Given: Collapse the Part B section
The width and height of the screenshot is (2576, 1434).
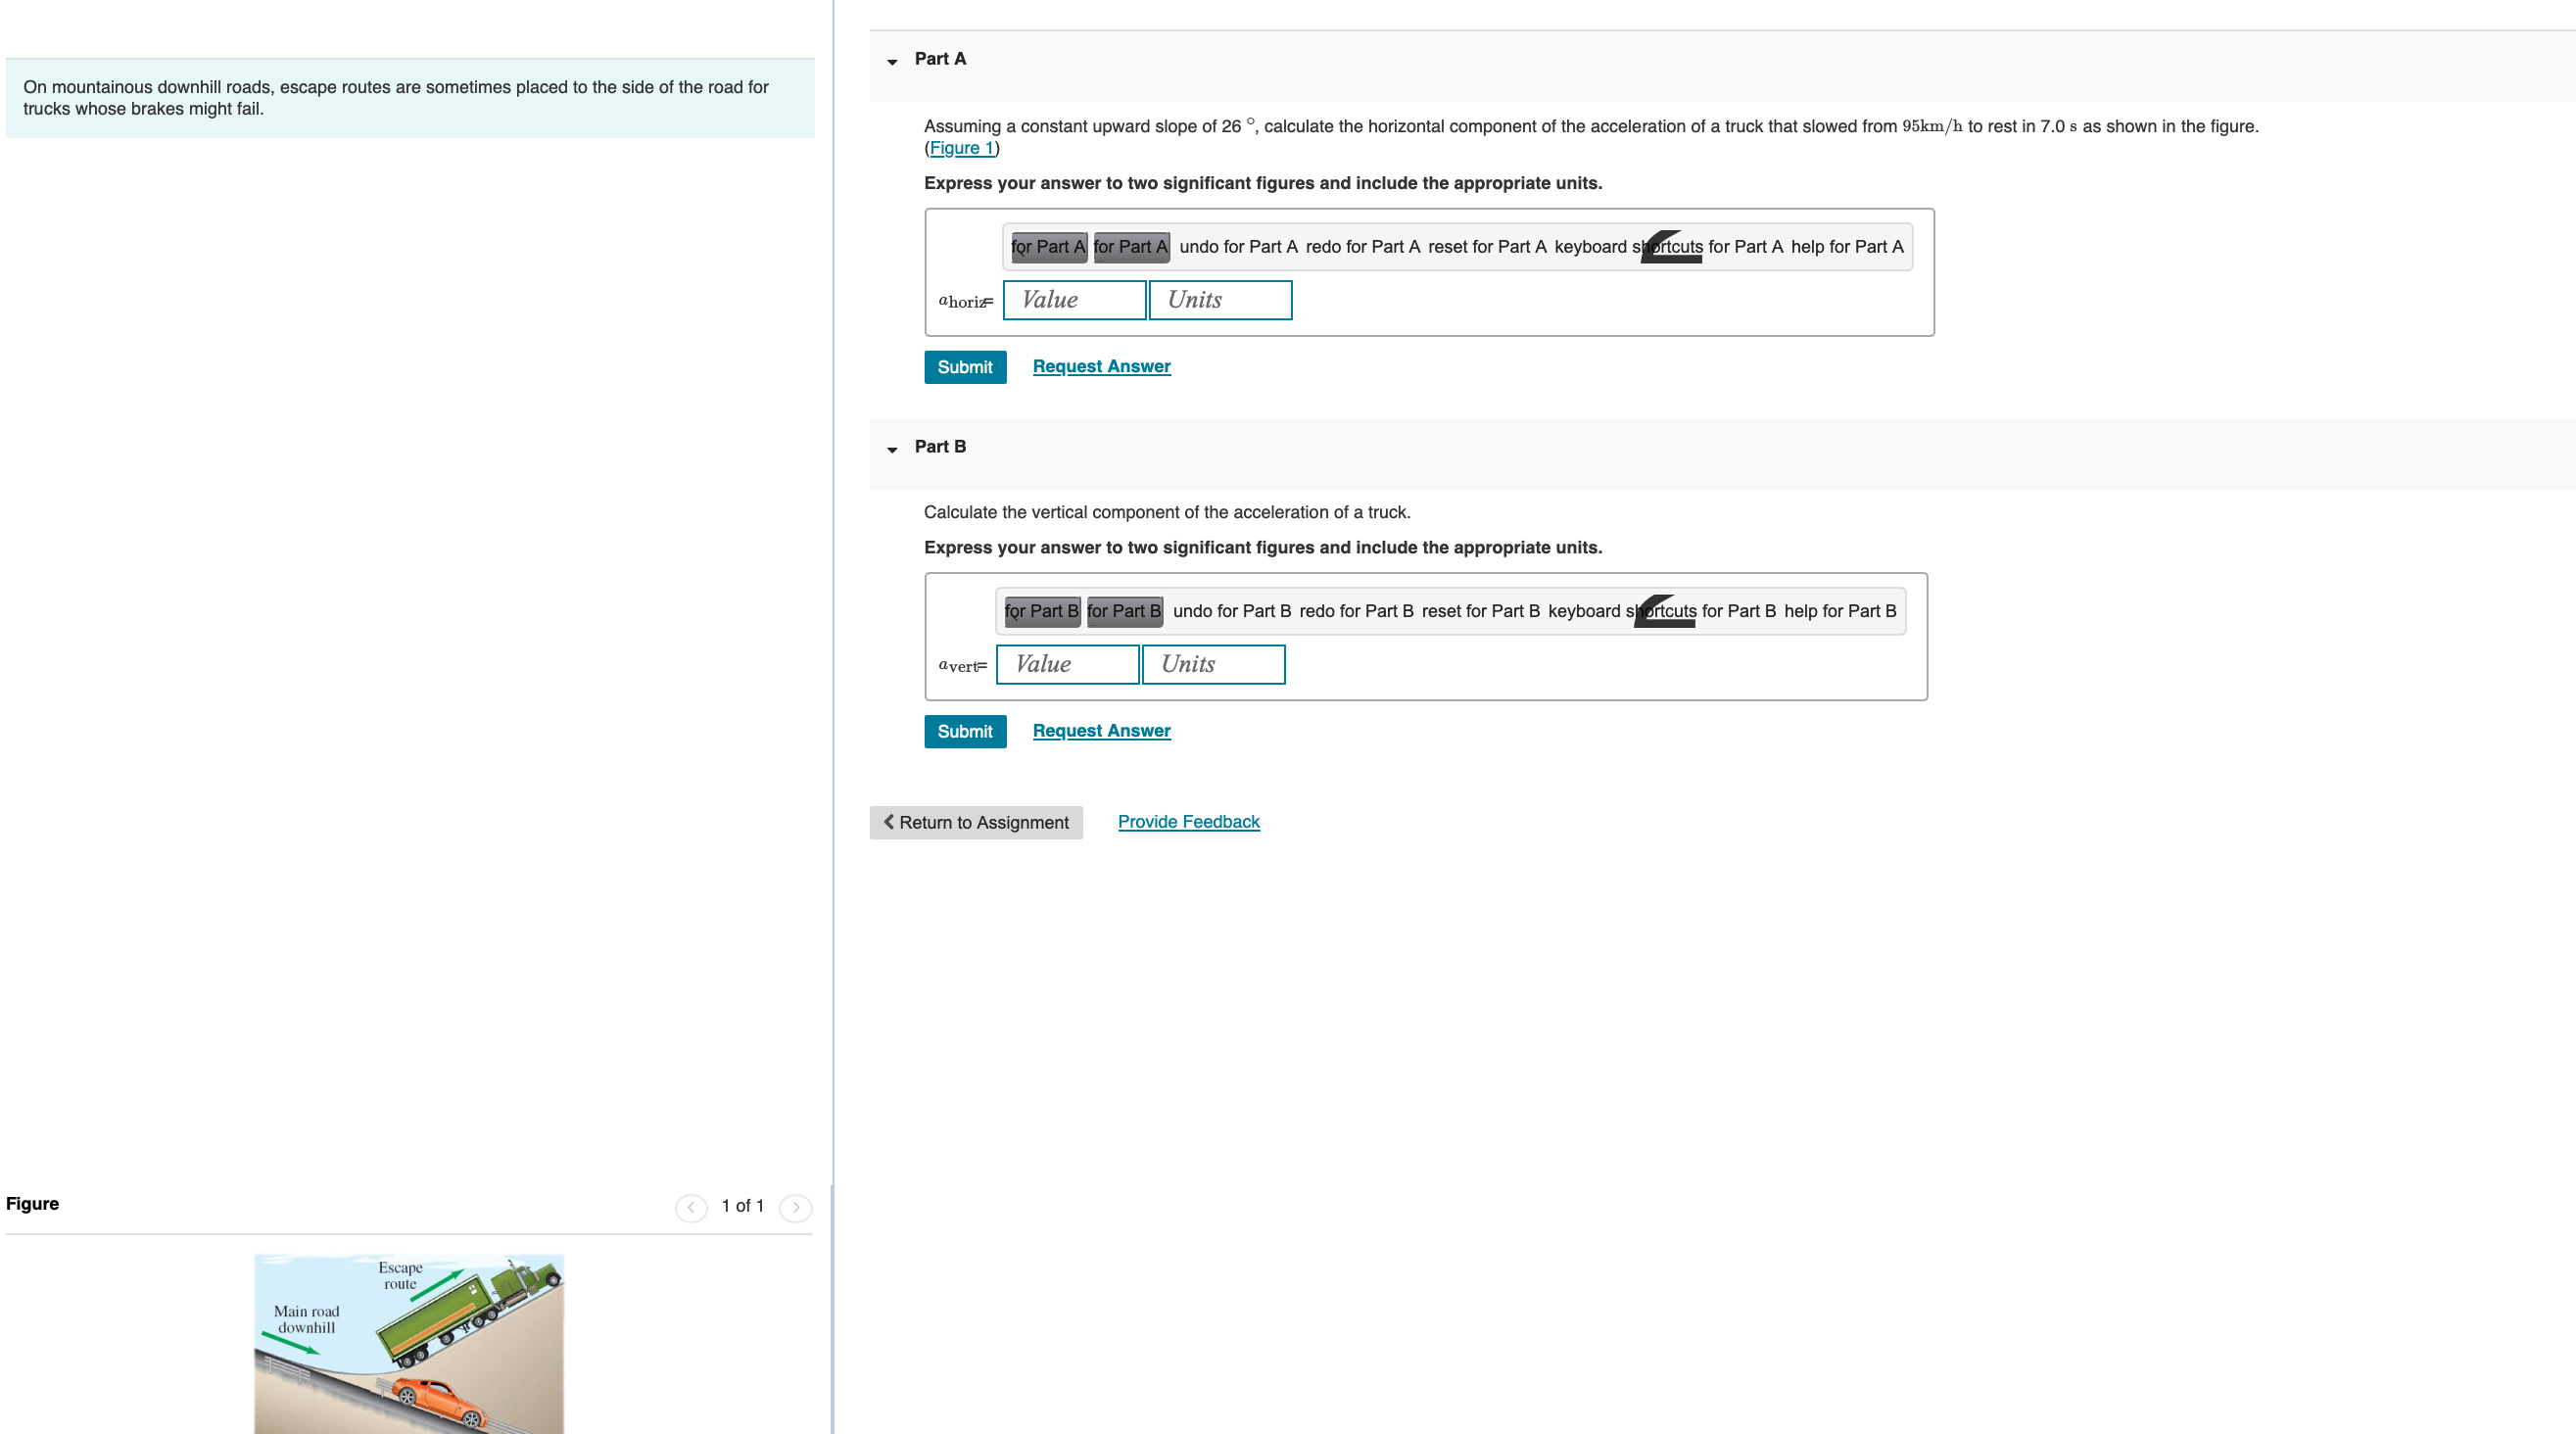Looking at the screenshot, I should [891, 447].
